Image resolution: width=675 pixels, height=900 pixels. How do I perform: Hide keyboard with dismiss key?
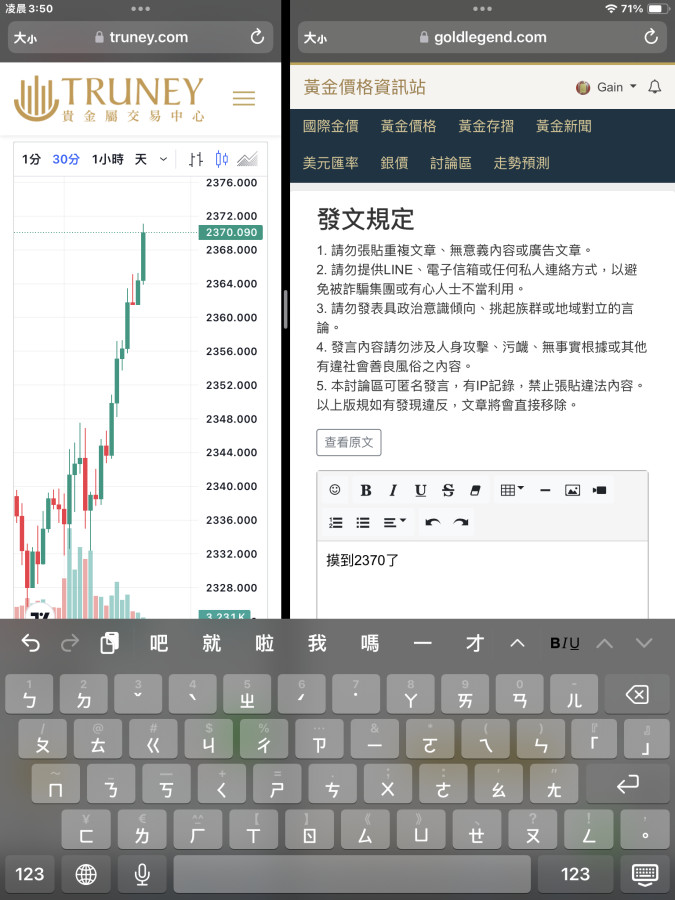[645, 874]
